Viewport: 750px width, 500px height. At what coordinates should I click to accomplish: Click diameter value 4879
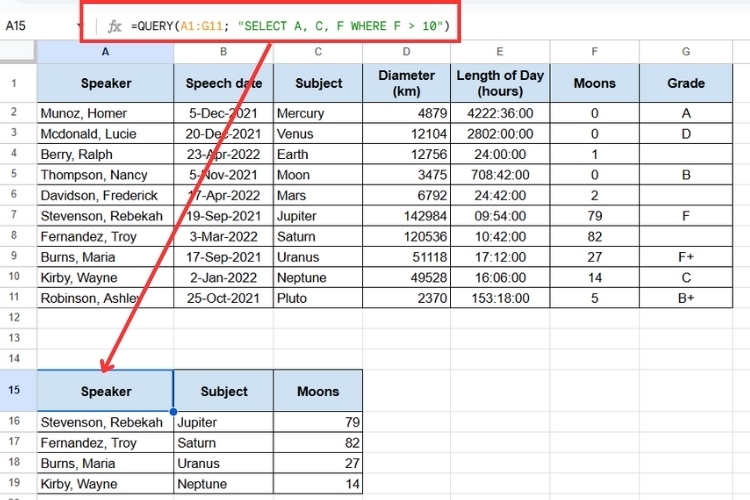407,113
